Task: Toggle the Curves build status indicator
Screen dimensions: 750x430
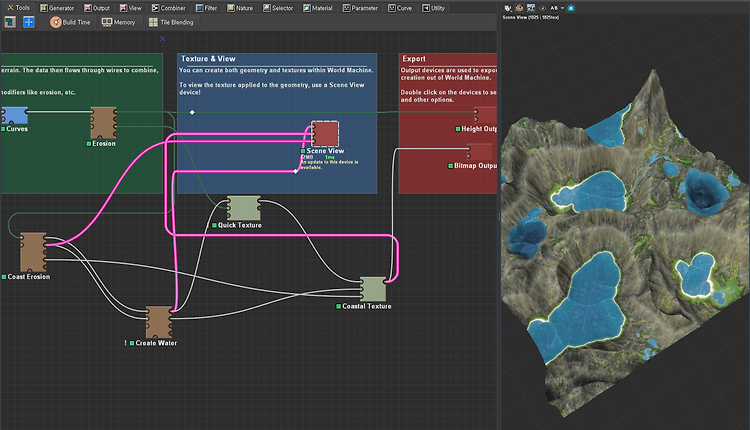Action: 3,129
